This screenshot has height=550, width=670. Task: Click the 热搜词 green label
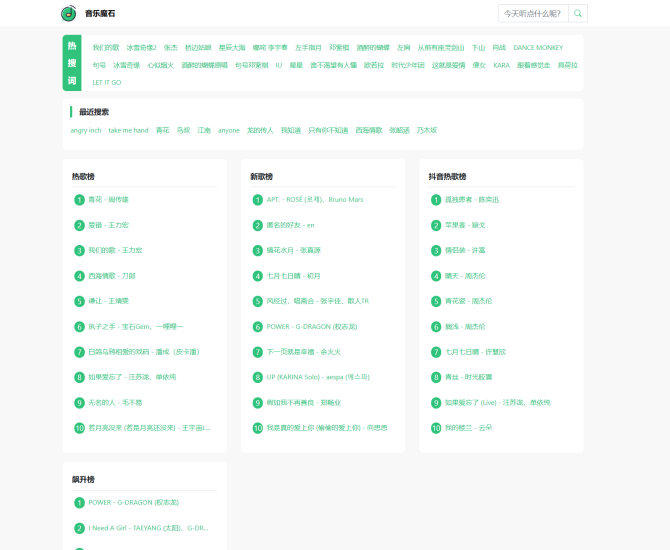tap(71, 63)
